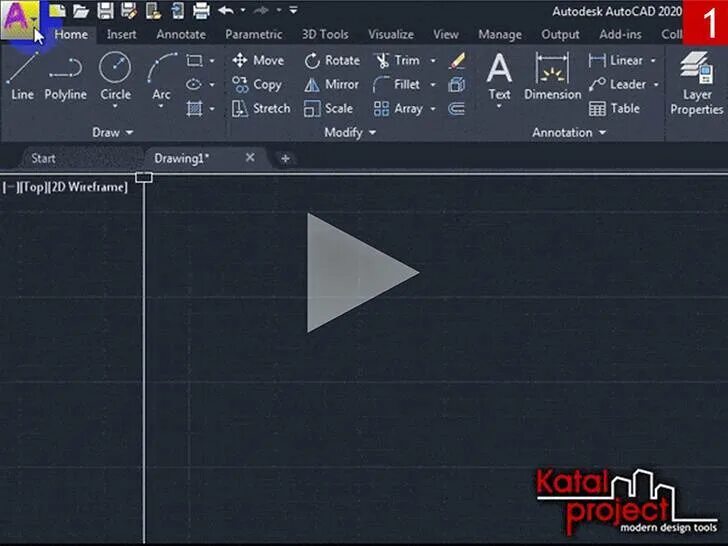The width and height of the screenshot is (728, 546).
Task: Click the Trim tool
Action: pyautogui.click(x=397, y=60)
